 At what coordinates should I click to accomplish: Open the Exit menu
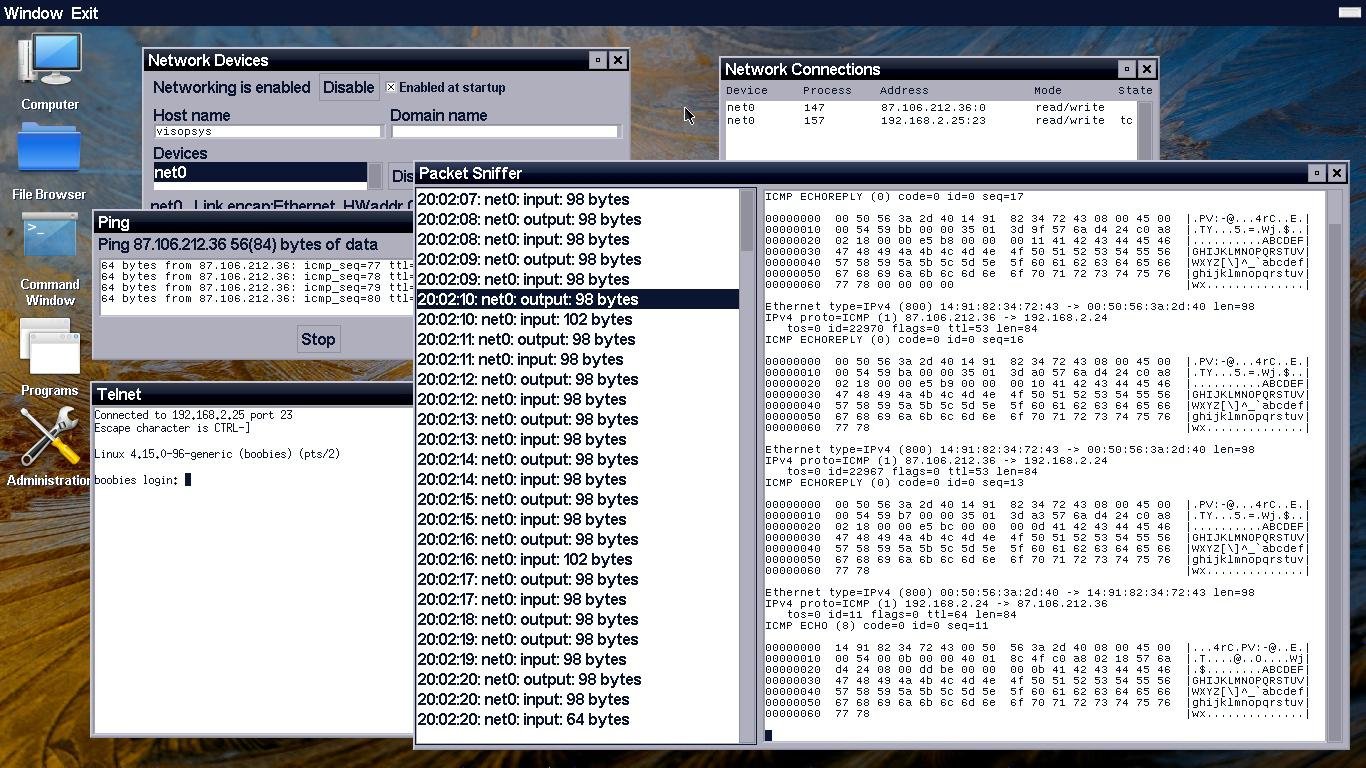pos(84,13)
